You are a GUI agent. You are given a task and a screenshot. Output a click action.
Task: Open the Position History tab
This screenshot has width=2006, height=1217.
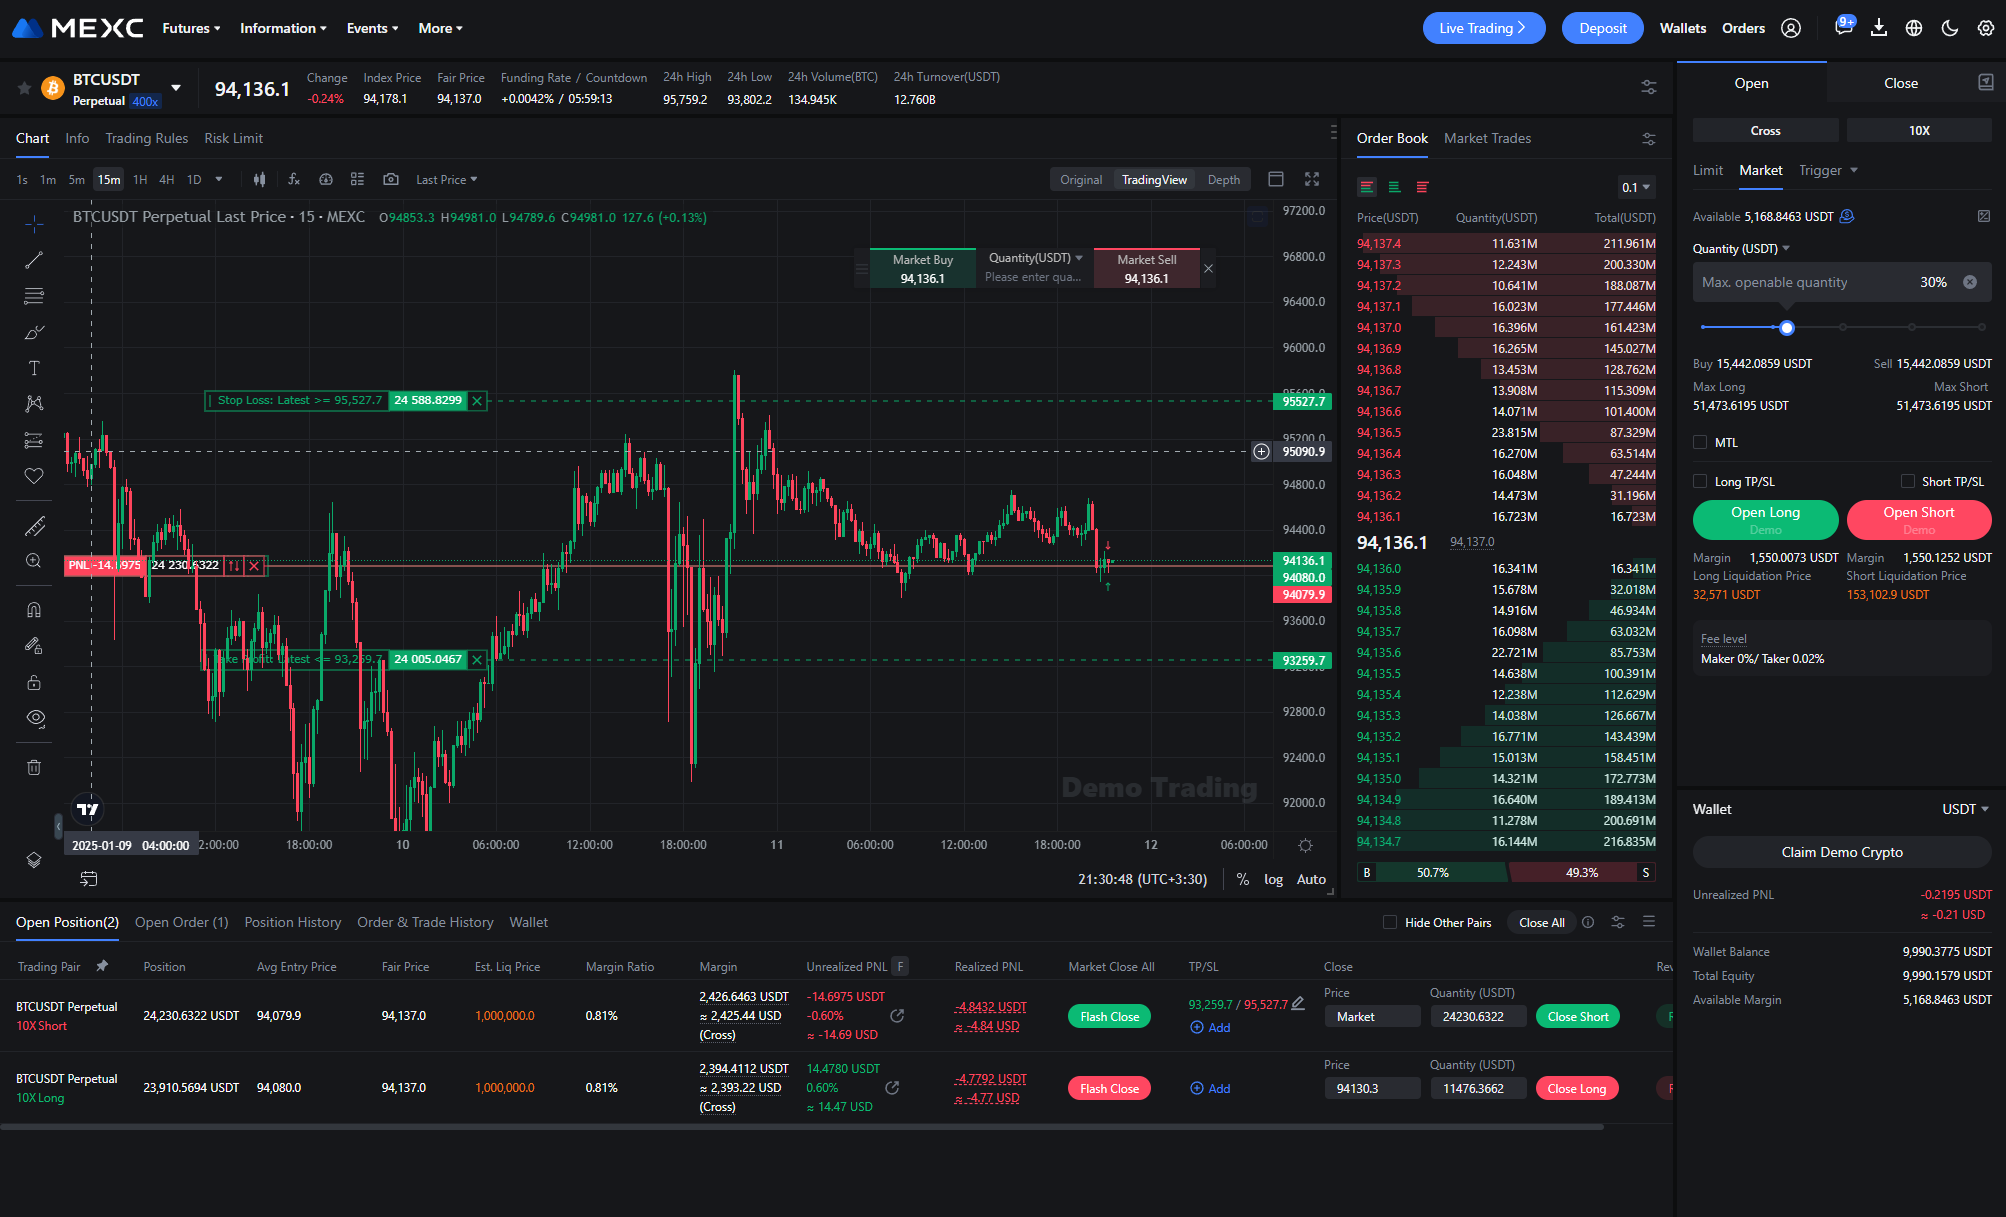292,922
